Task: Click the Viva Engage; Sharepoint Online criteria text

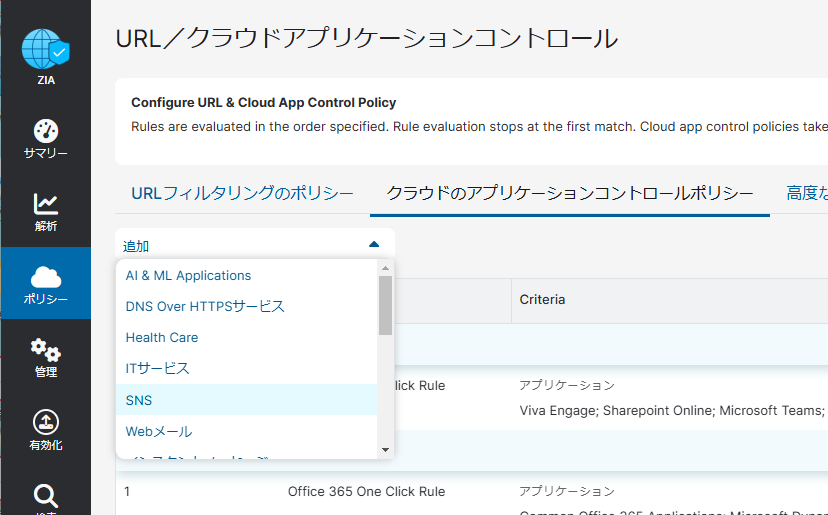Action: coord(672,410)
